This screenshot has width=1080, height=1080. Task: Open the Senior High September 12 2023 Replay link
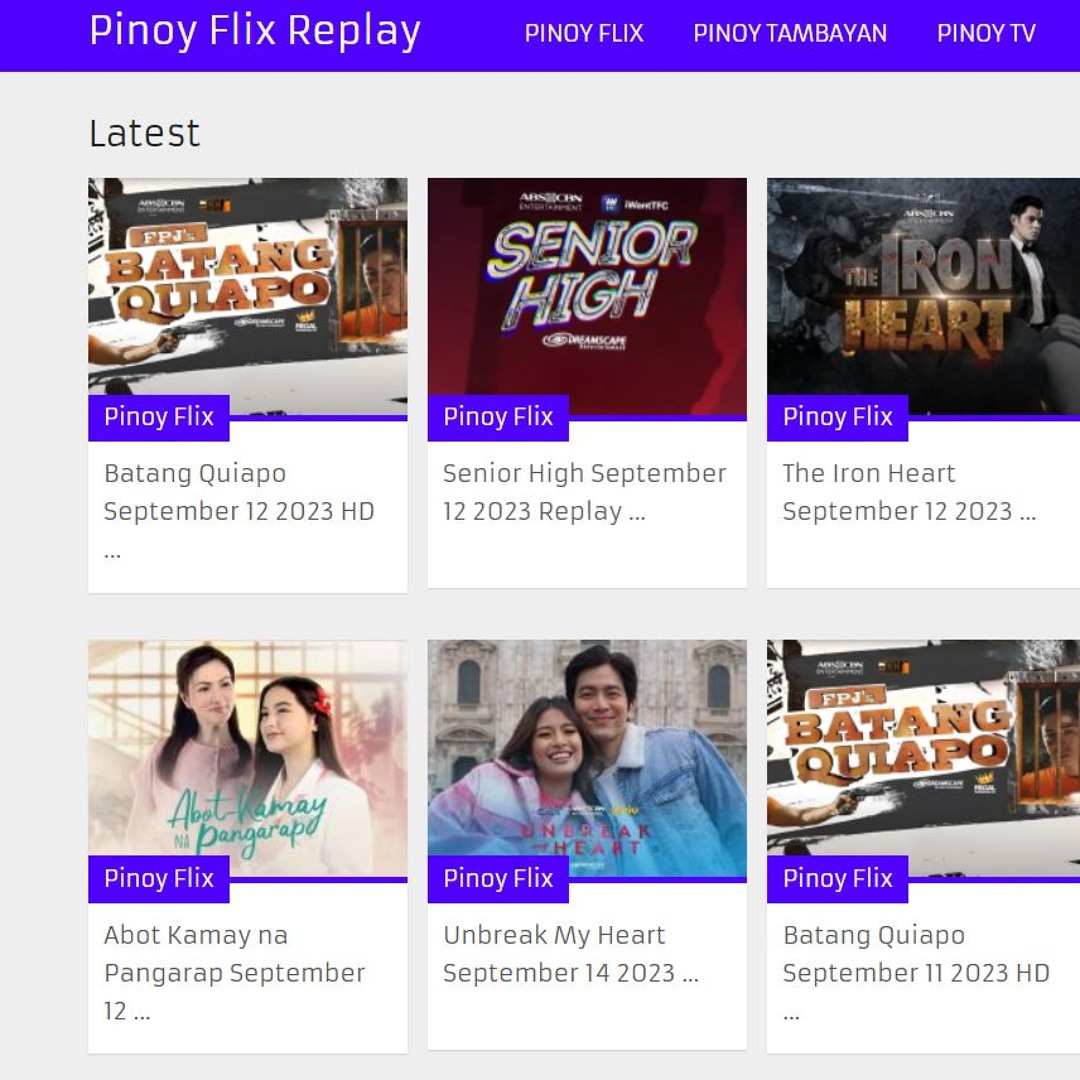583,492
